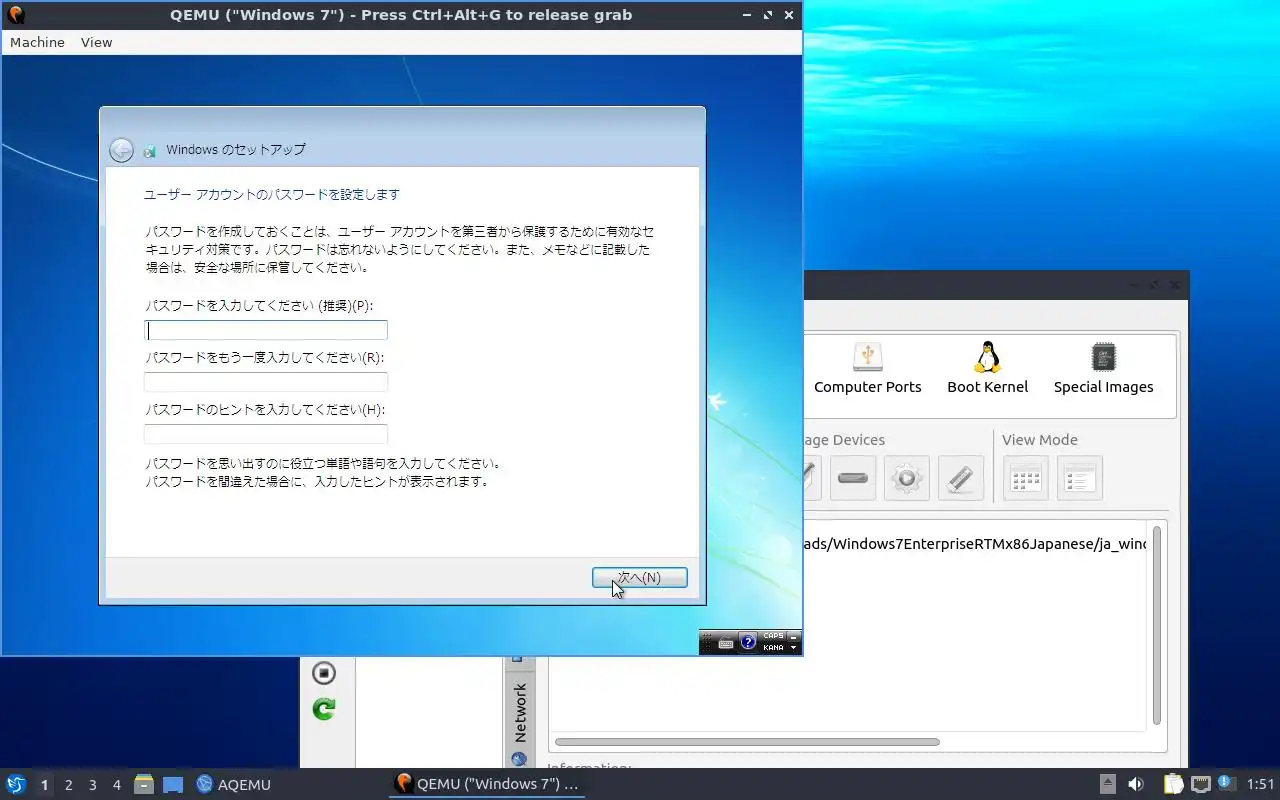
Task: Minimize the language bar
Action: 794,636
